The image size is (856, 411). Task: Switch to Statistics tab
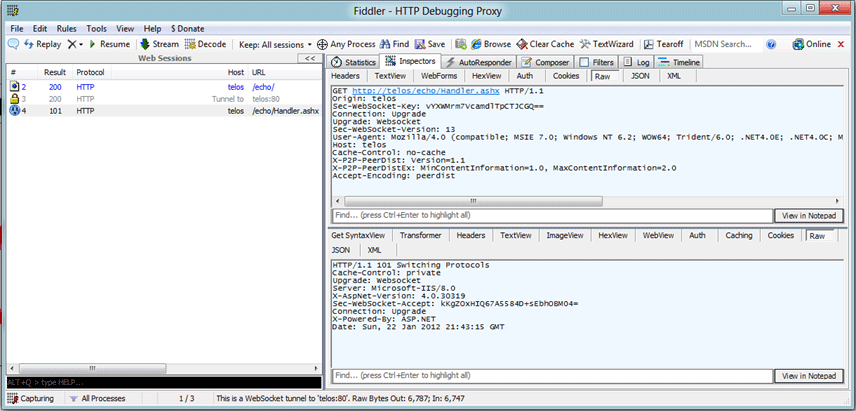coord(355,63)
